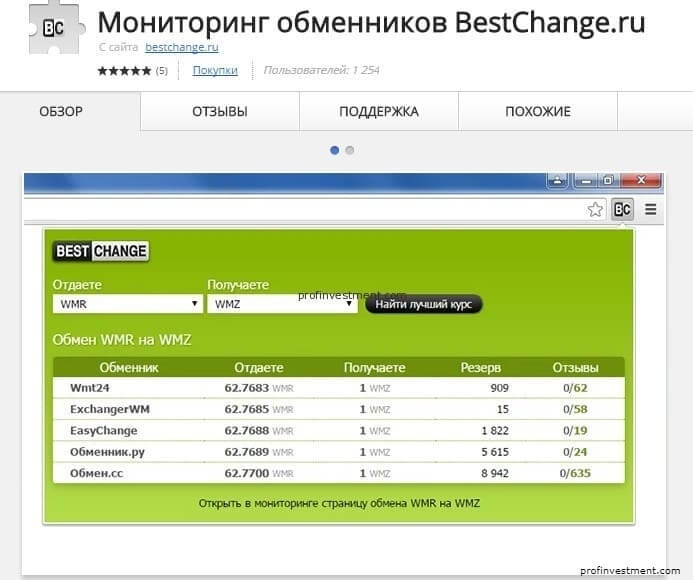Switch to the ОБЗОР tab
The height and width of the screenshot is (580, 693).
click(61, 111)
